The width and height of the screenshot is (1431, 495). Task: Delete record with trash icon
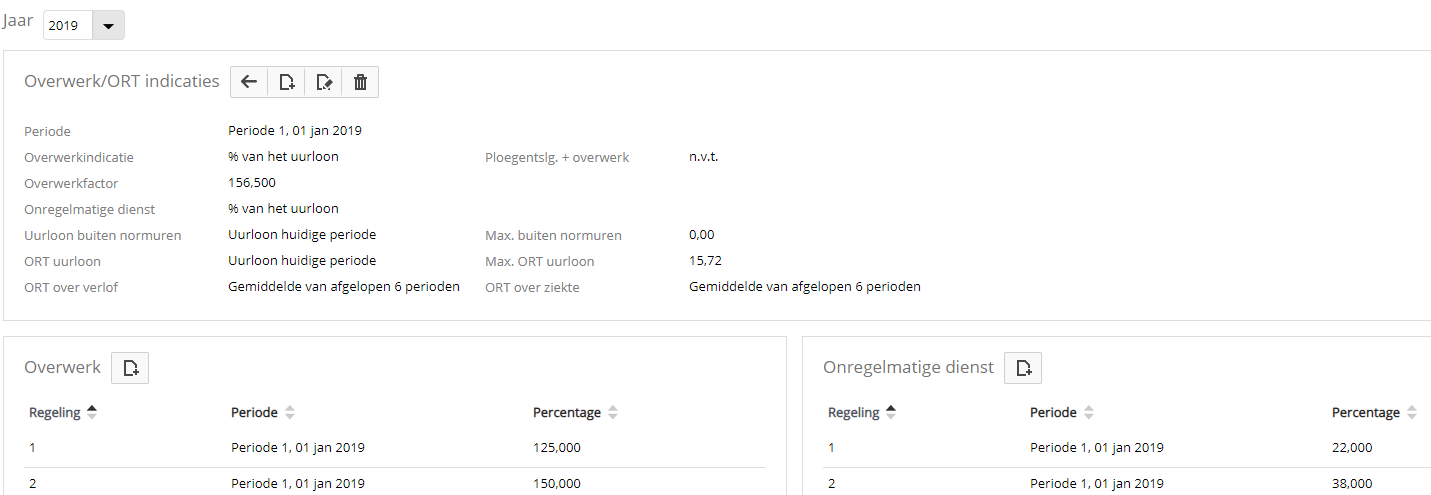tap(360, 82)
